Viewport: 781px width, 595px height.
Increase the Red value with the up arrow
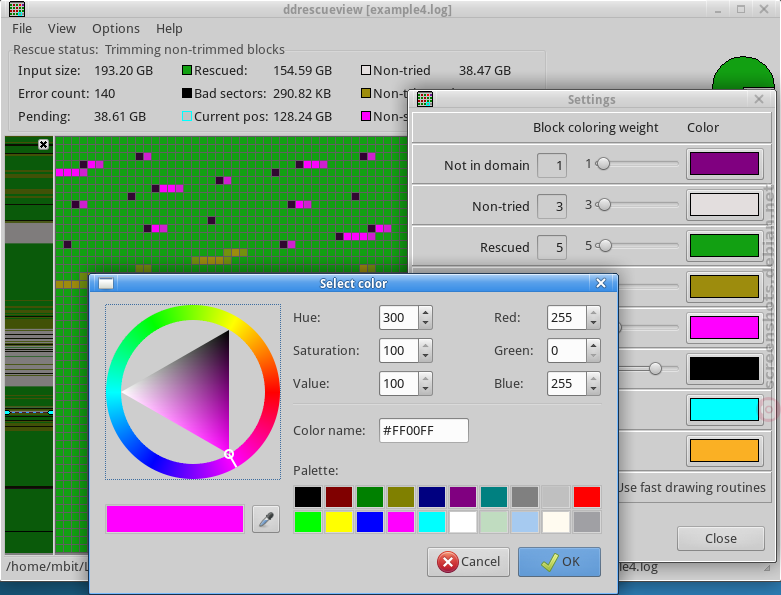point(593,312)
